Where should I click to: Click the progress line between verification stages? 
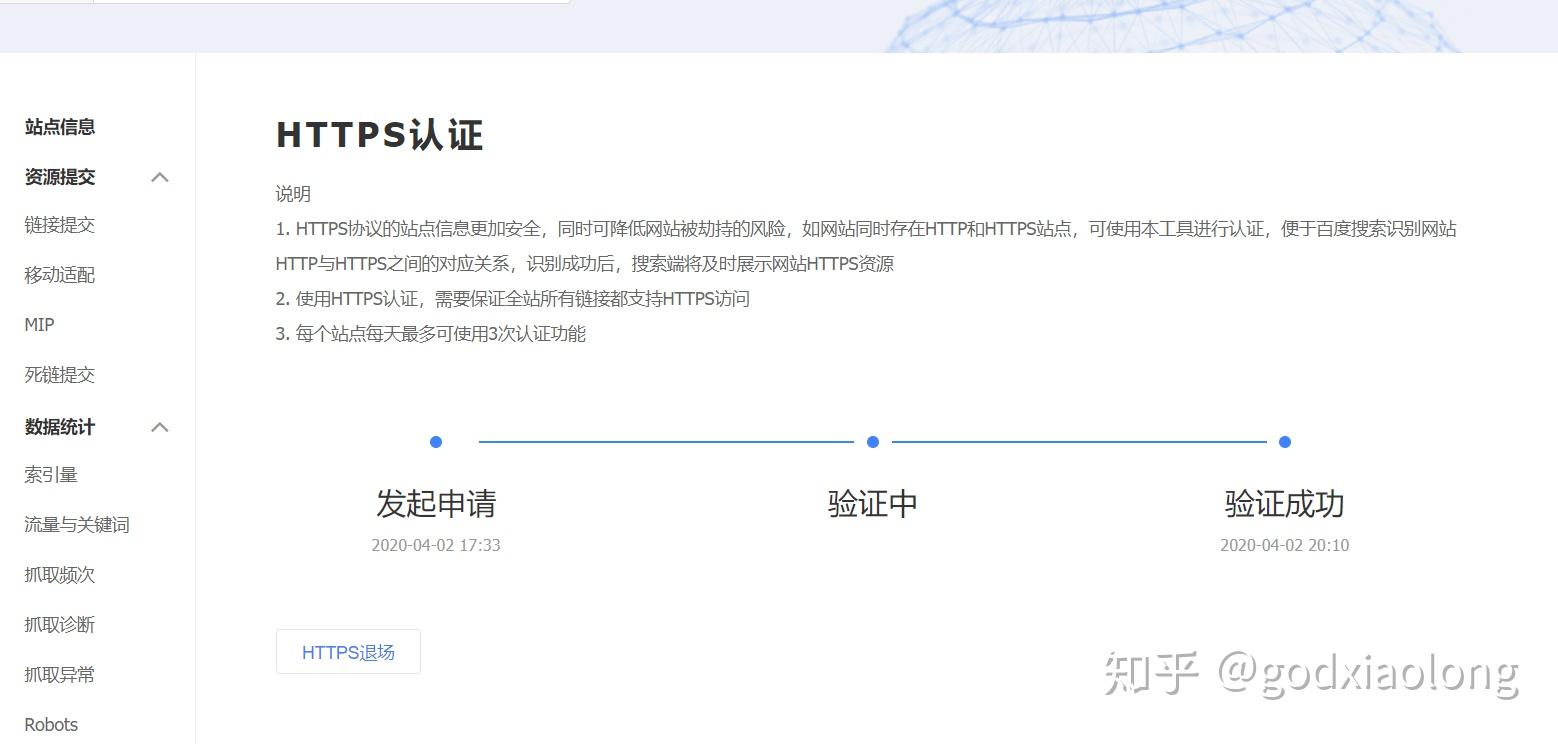click(x=660, y=441)
